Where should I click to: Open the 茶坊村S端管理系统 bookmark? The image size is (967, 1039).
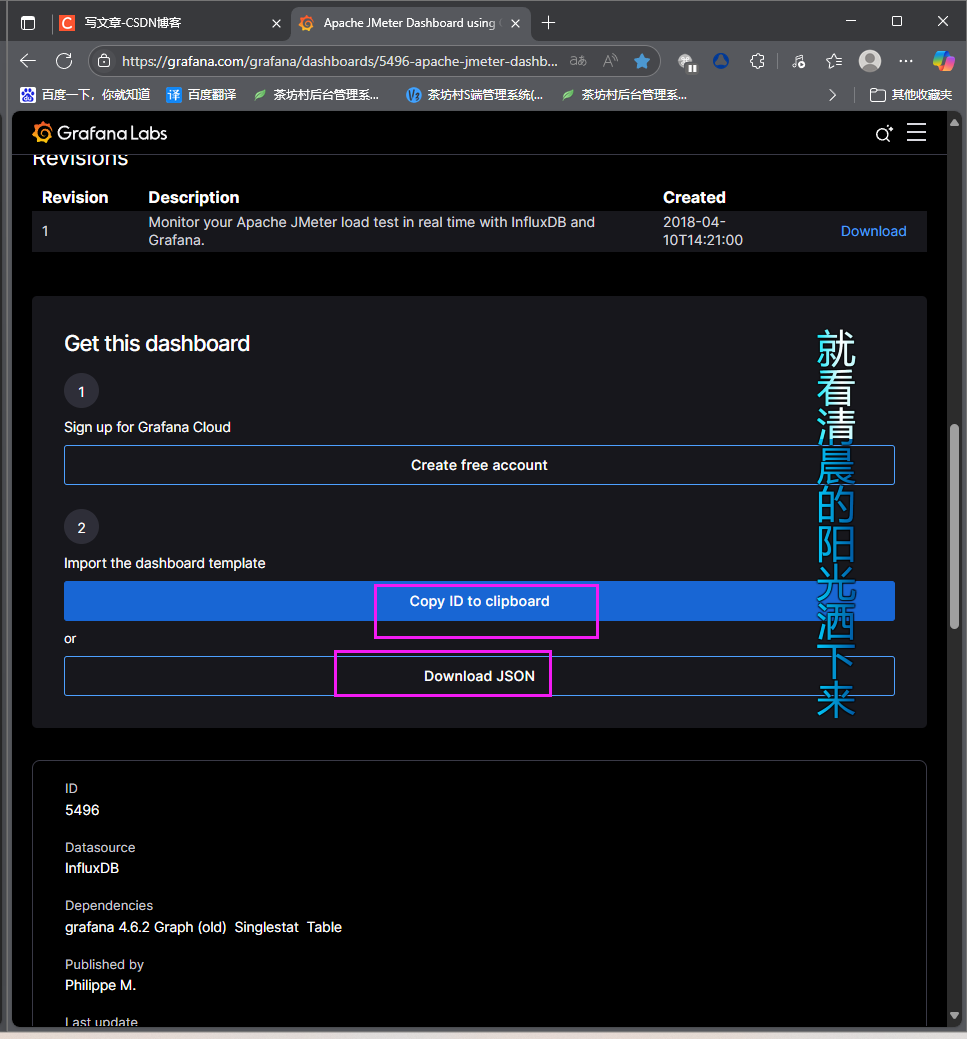tap(475, 95)
